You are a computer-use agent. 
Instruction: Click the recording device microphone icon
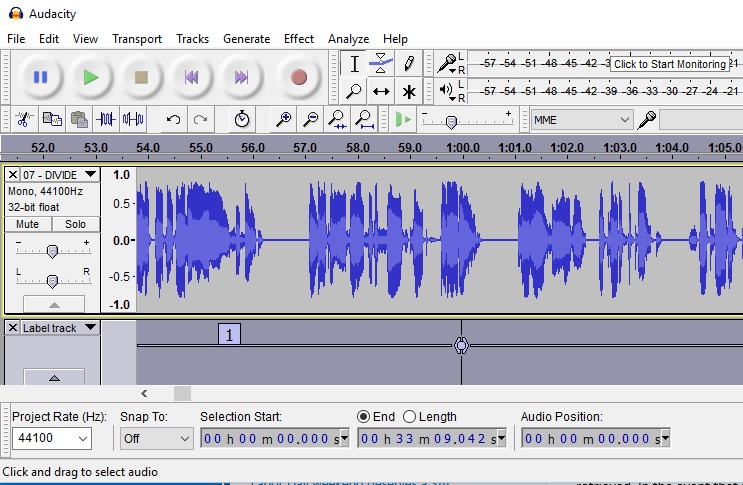point(647,120)
